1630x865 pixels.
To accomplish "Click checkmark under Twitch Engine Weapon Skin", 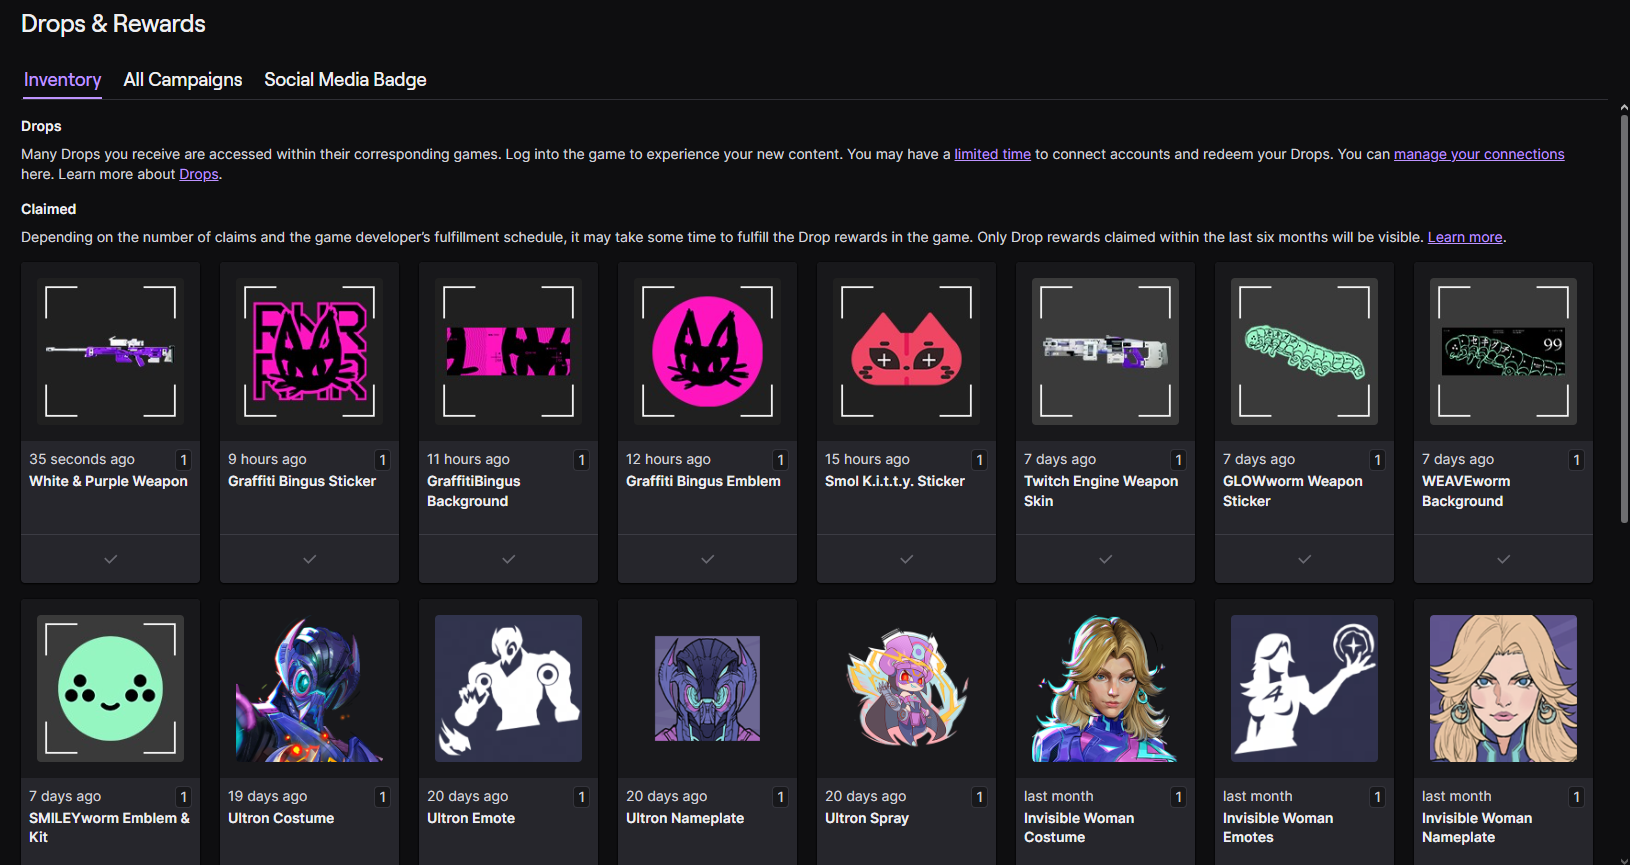I will 1105,559.
